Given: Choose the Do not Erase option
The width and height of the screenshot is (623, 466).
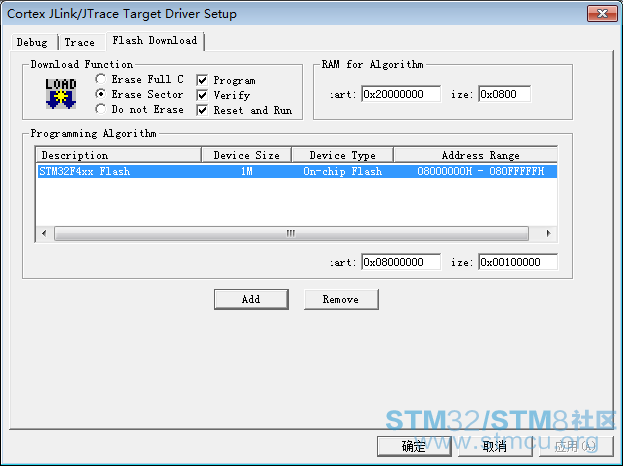Looking at the screenshot, I should coord(101,109).
